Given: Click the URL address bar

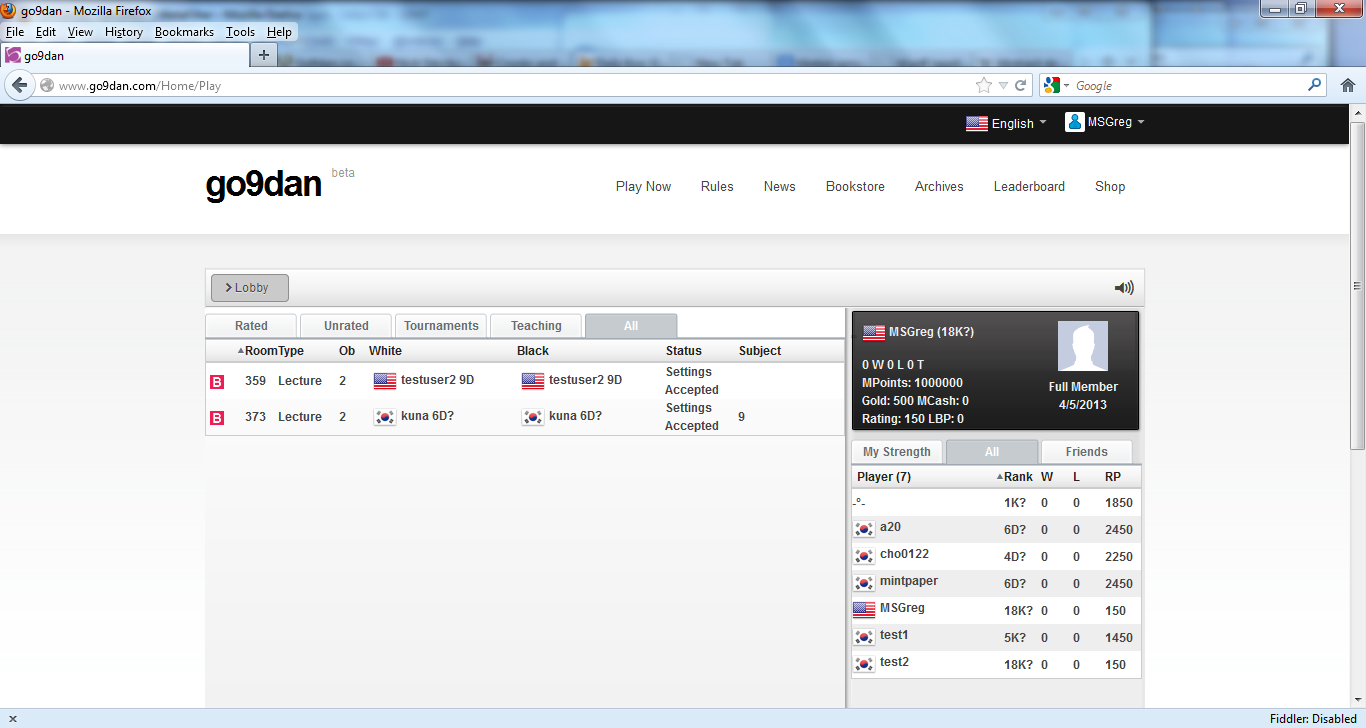Looking at the screenshot, I should (x=500, y=86).
